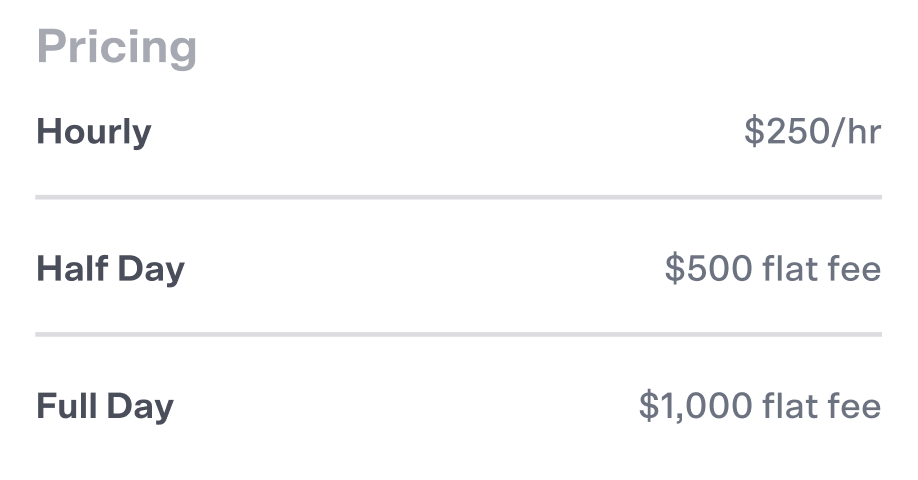The width and height of the screenshot is (918, 480).
Task: Click the divider line below Hourly row
Action: 458,198
